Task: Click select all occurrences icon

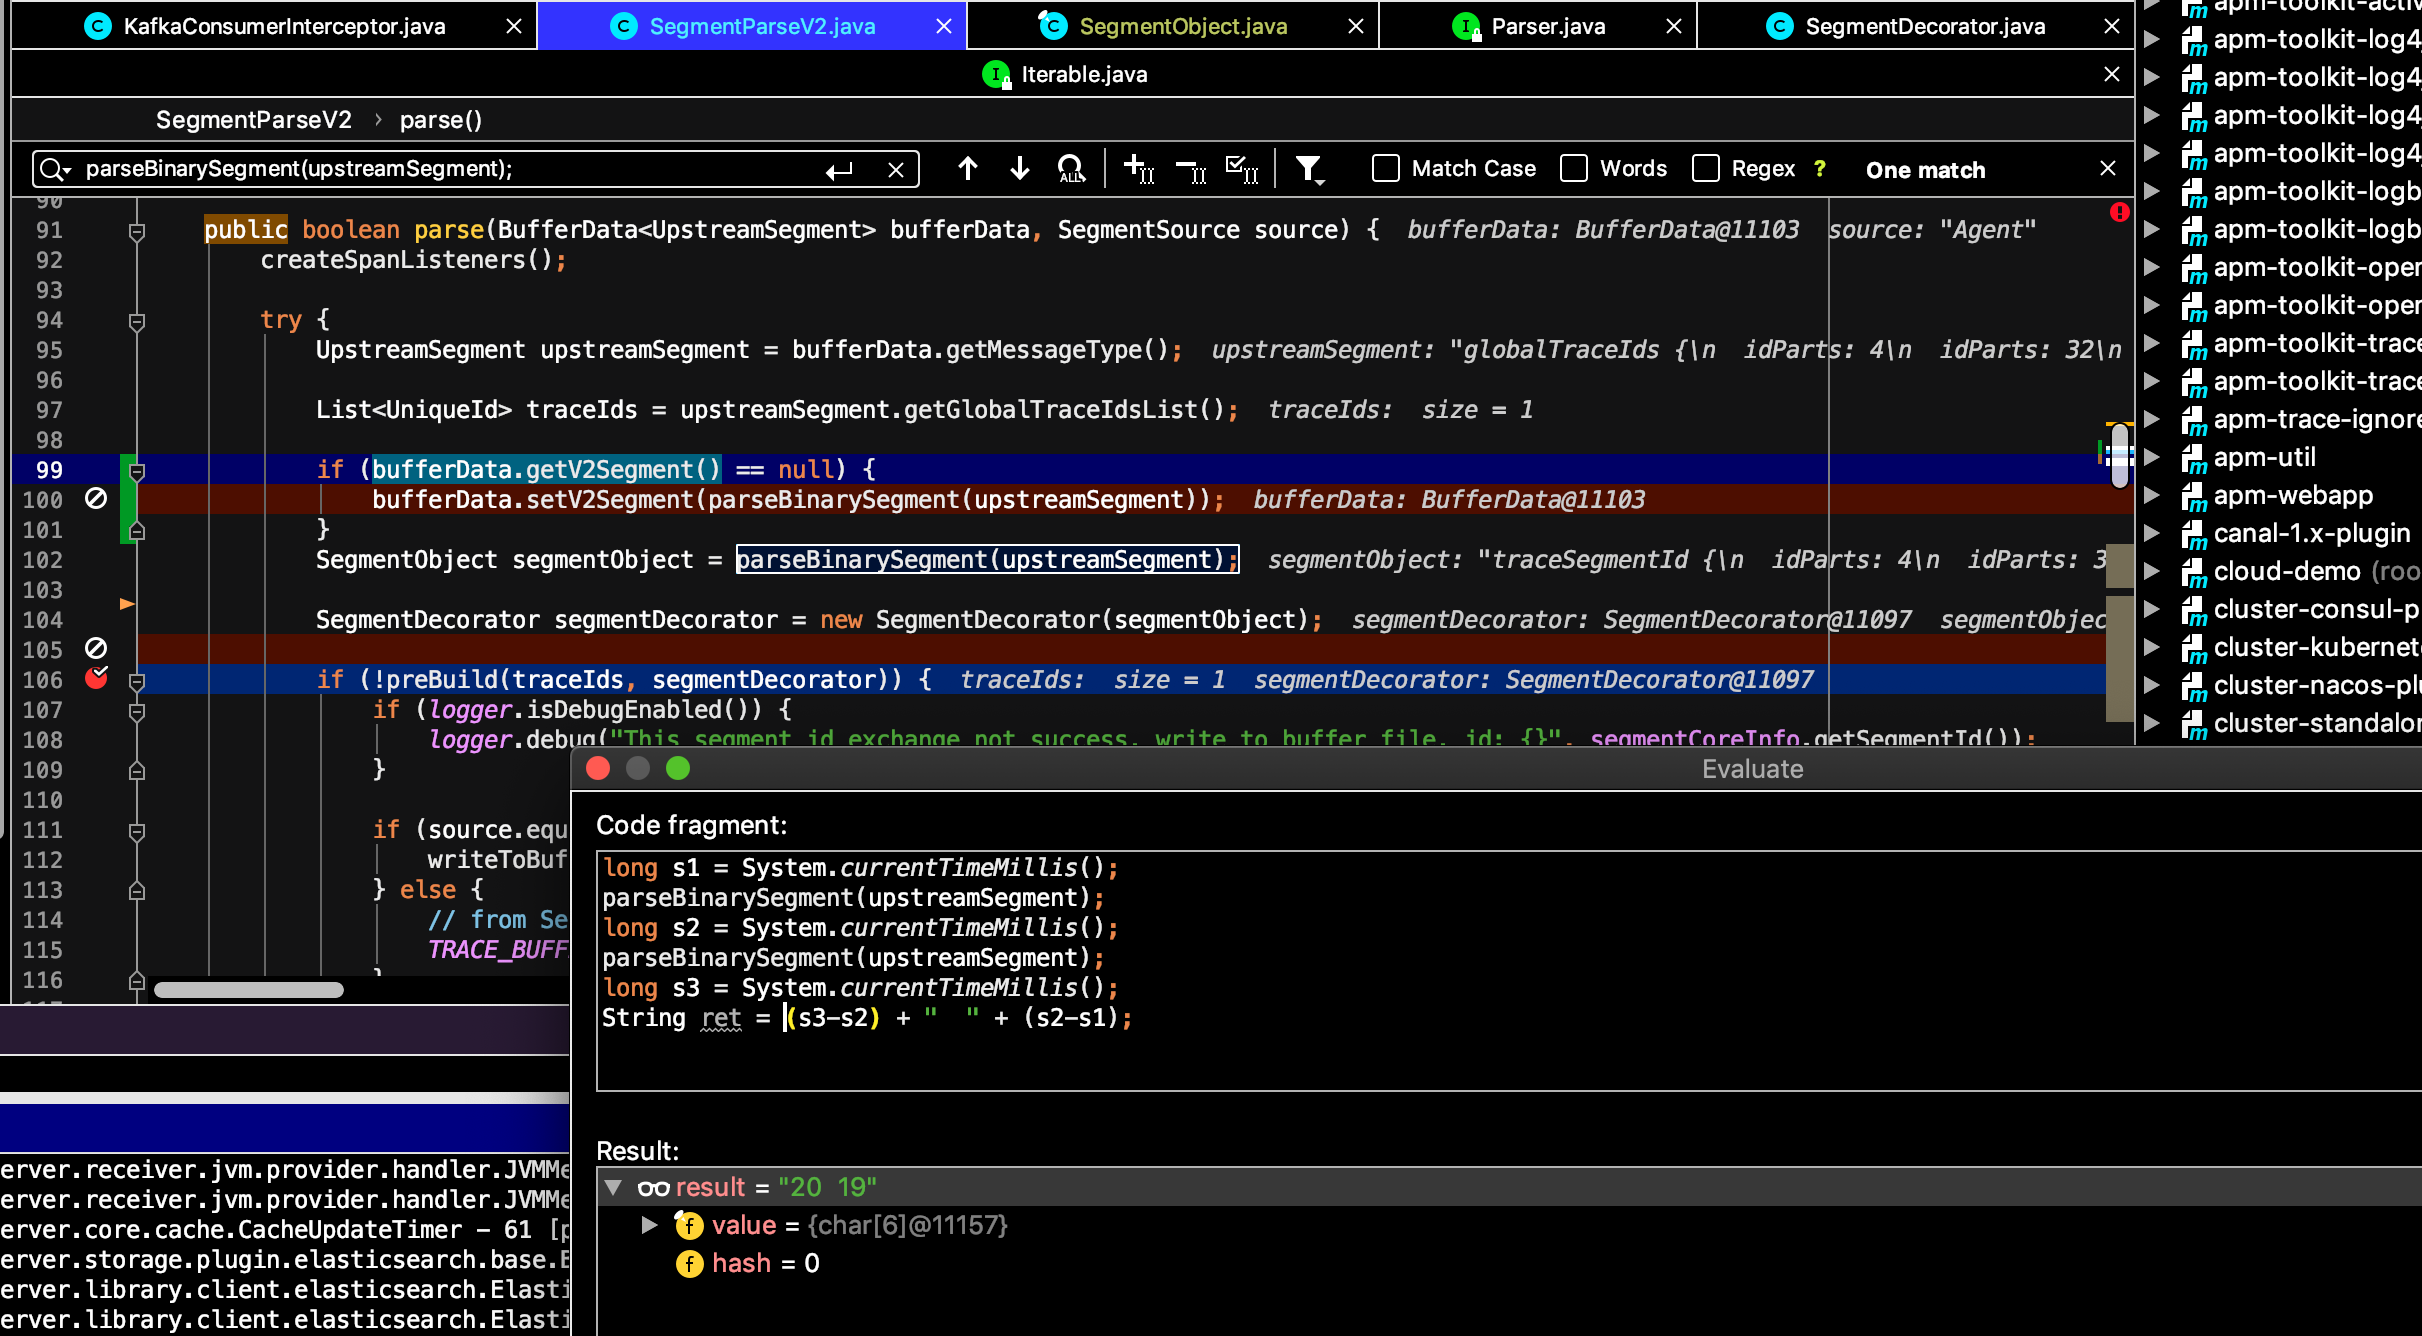Action: [1241, 169]
